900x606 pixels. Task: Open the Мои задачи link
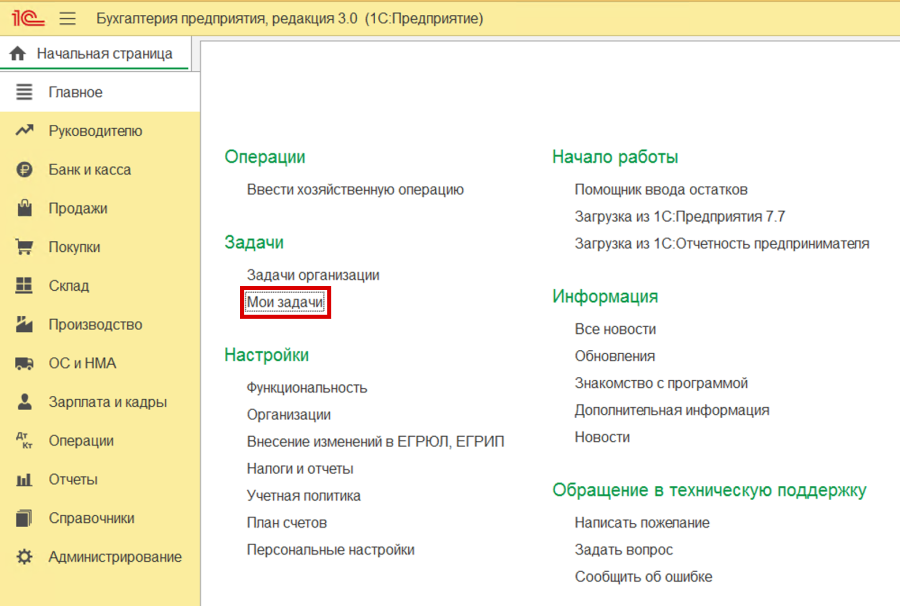[285, 302]
